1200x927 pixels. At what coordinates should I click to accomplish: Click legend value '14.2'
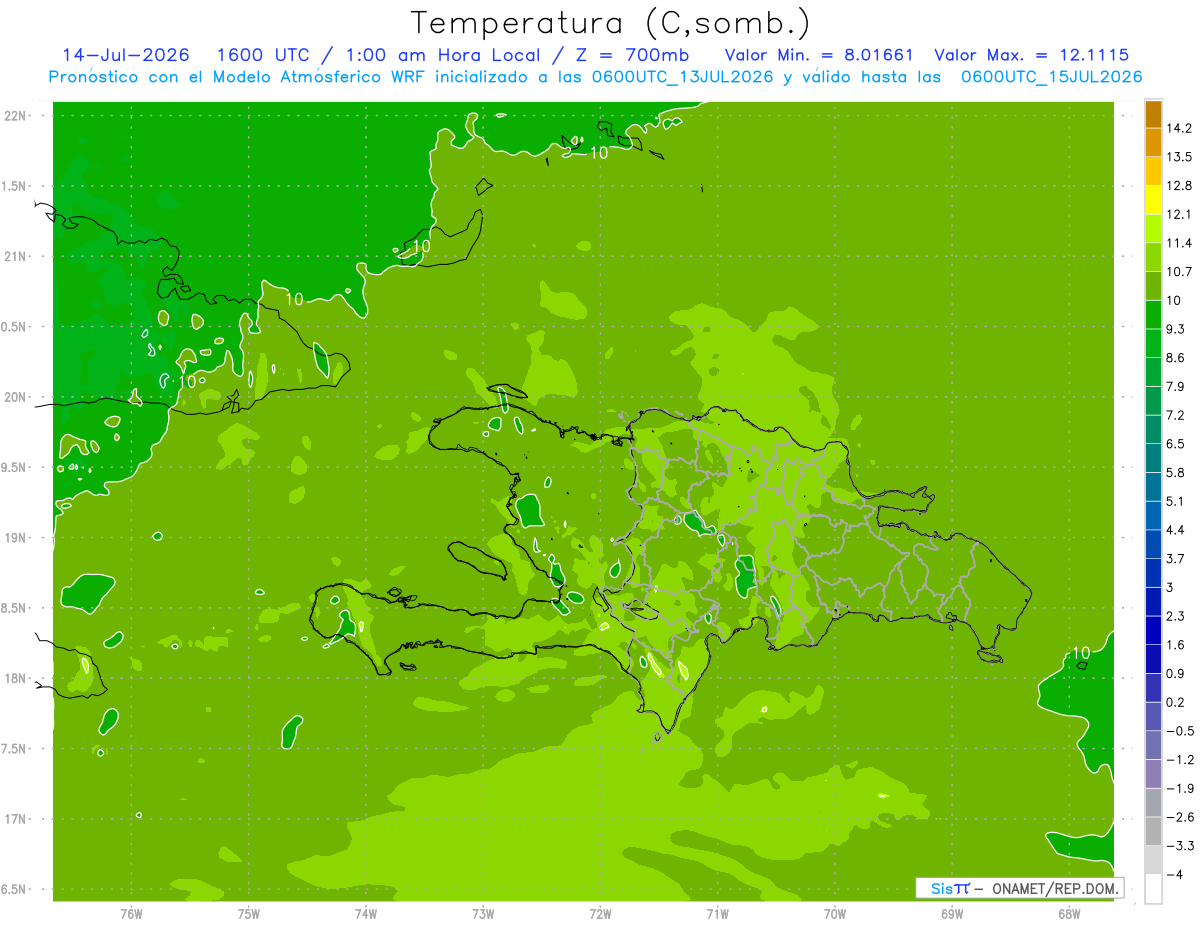click(x=1181, y=128)
